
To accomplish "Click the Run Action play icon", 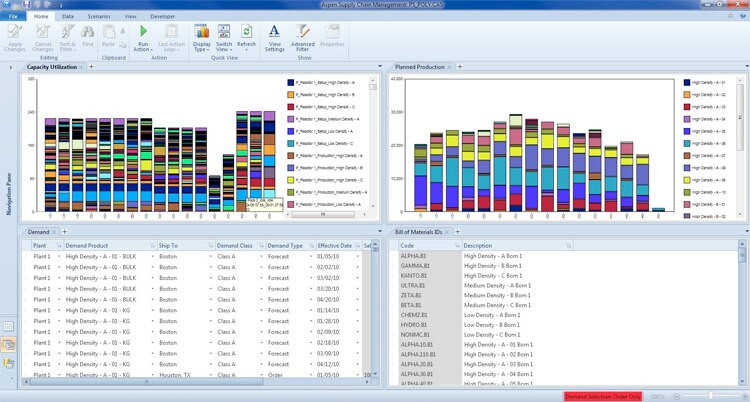I will click(143, 32).
